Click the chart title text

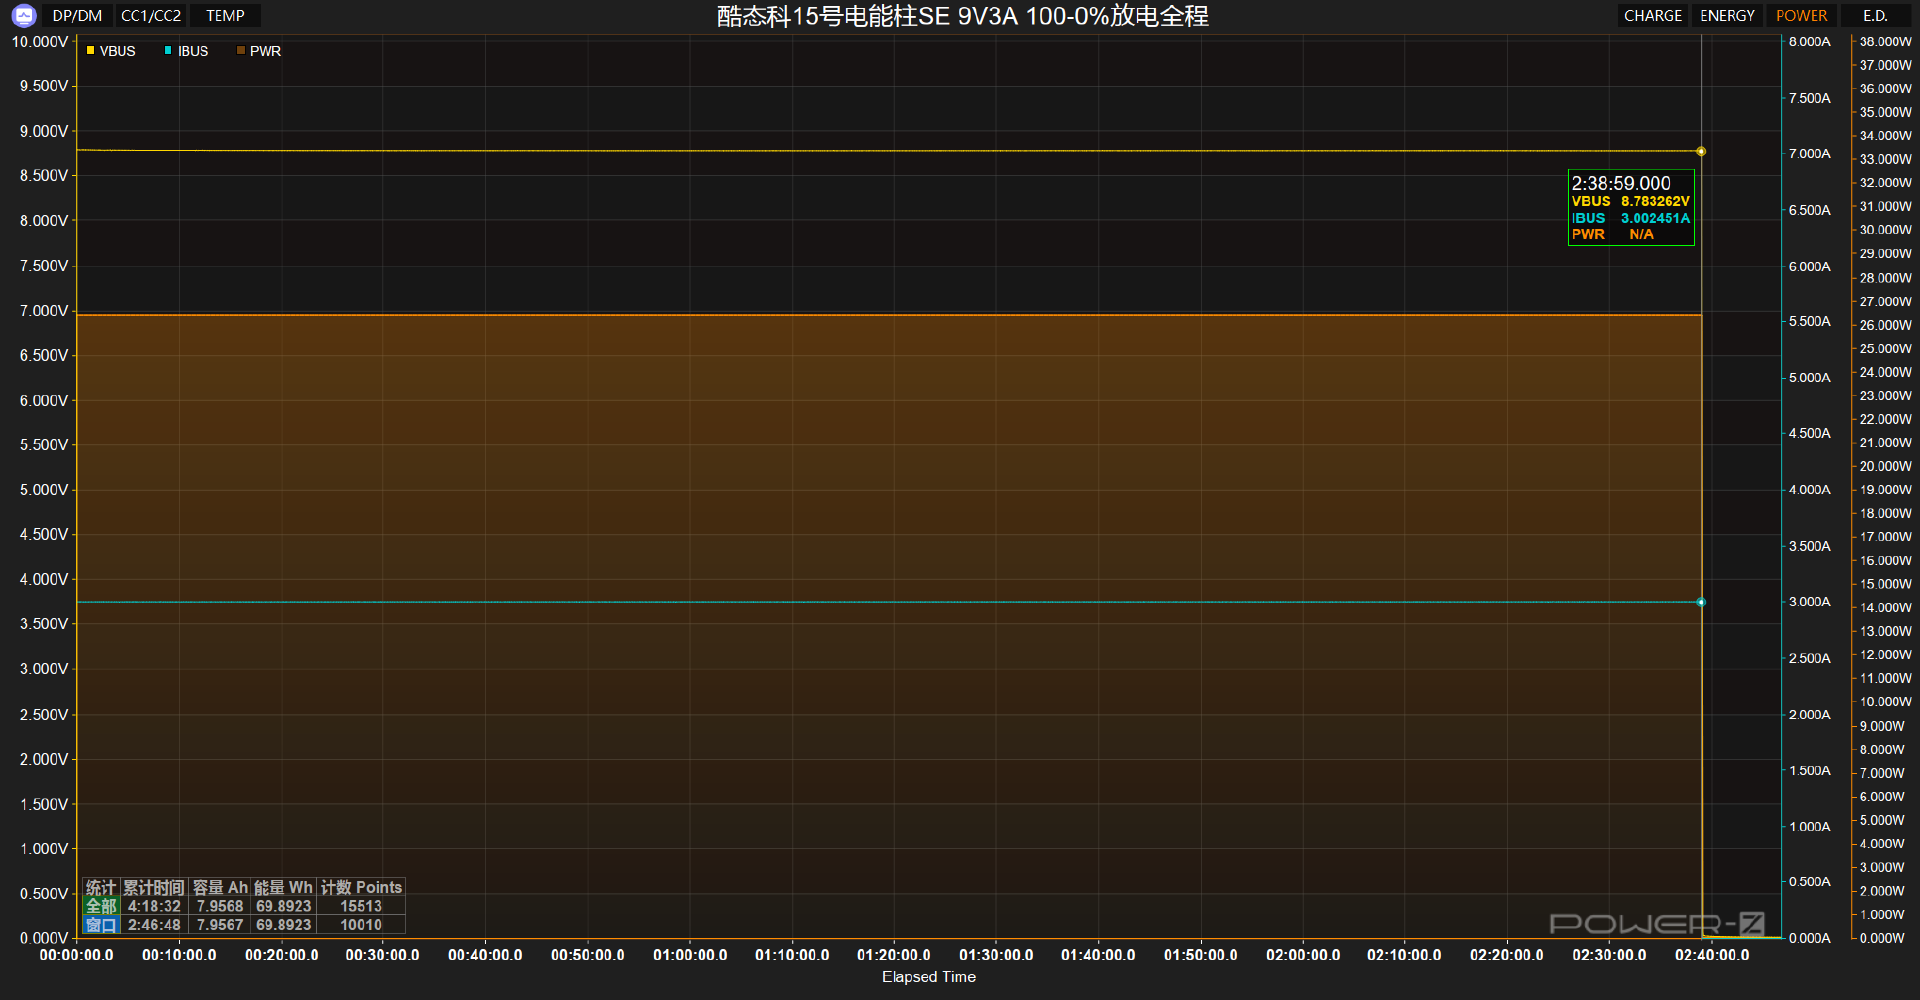962,16
